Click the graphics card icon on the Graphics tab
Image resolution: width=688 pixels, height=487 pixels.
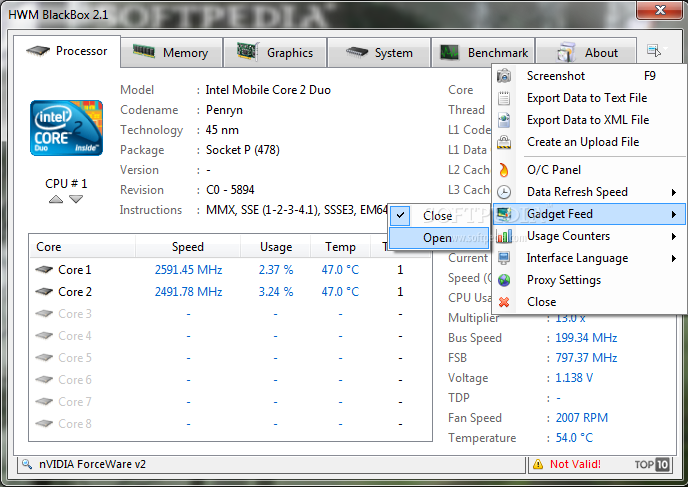(248, 52)
